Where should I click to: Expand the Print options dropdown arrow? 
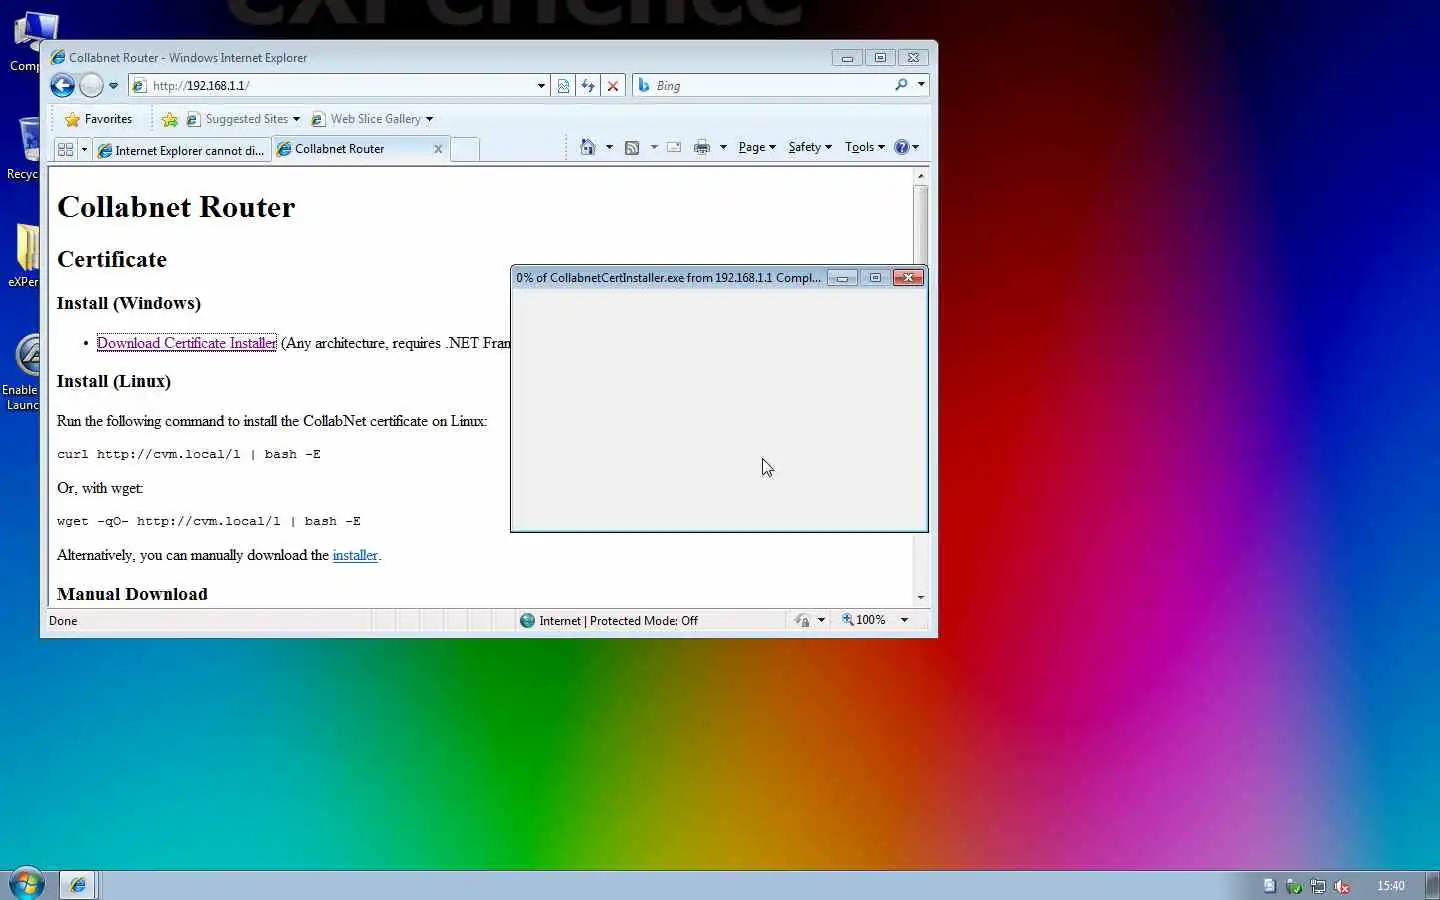point(723,147)
